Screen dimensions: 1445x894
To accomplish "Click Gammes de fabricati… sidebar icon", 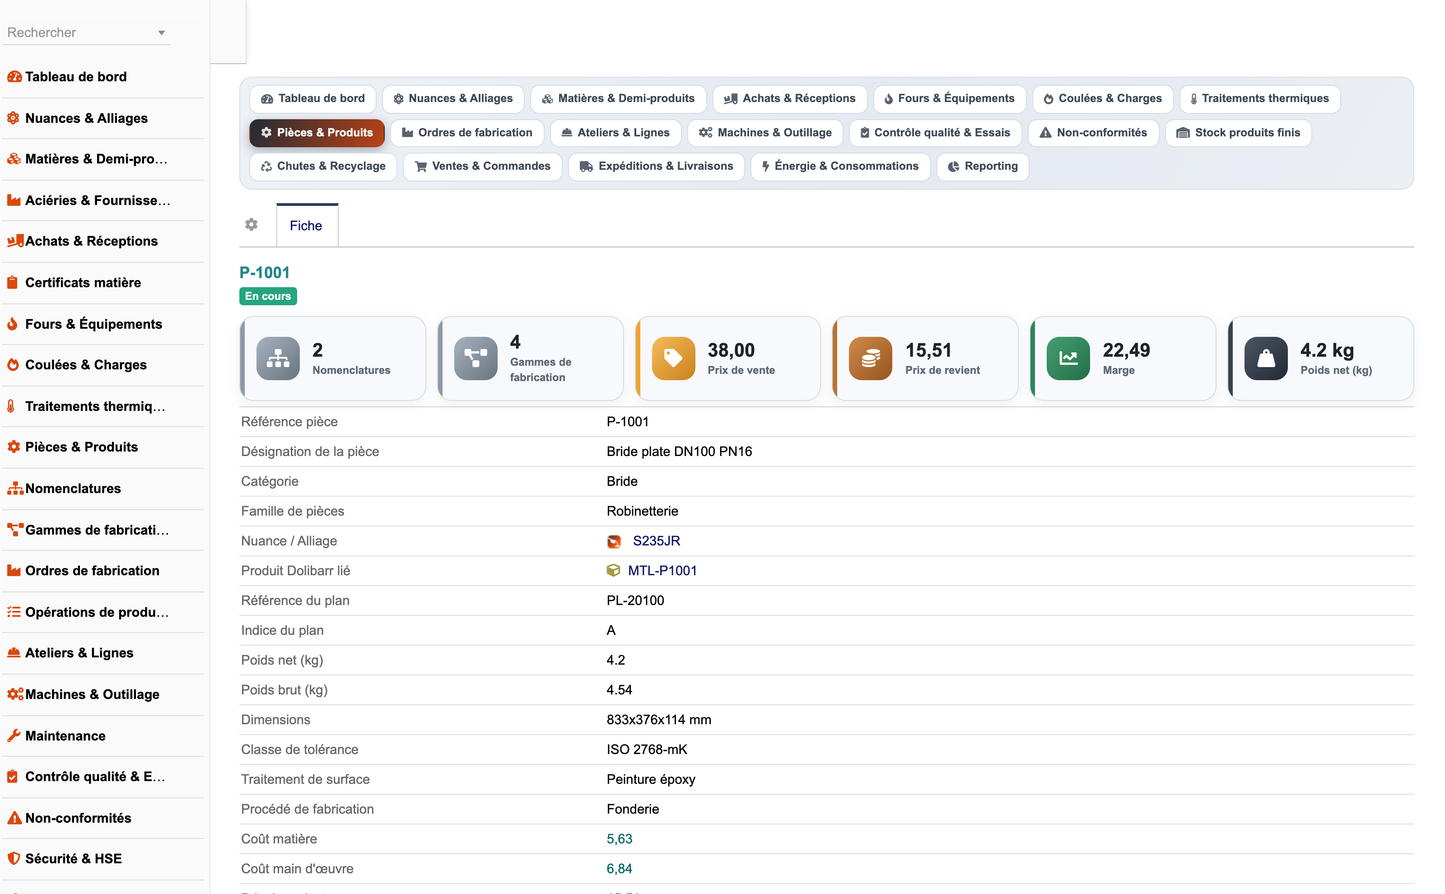I will click(15, 530).
